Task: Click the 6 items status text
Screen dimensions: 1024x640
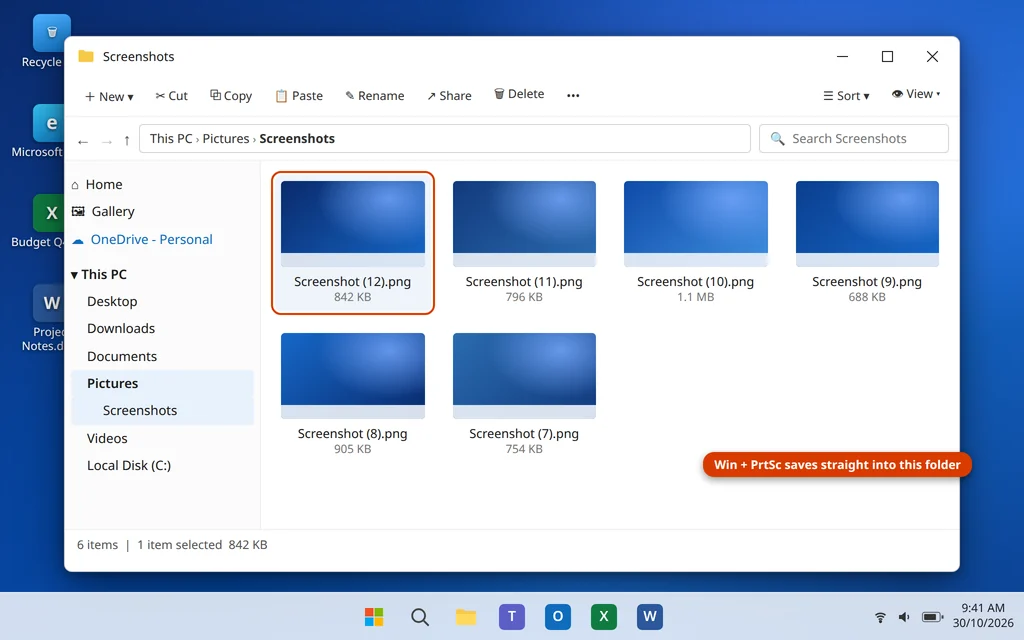Action: tap(97, 545)
